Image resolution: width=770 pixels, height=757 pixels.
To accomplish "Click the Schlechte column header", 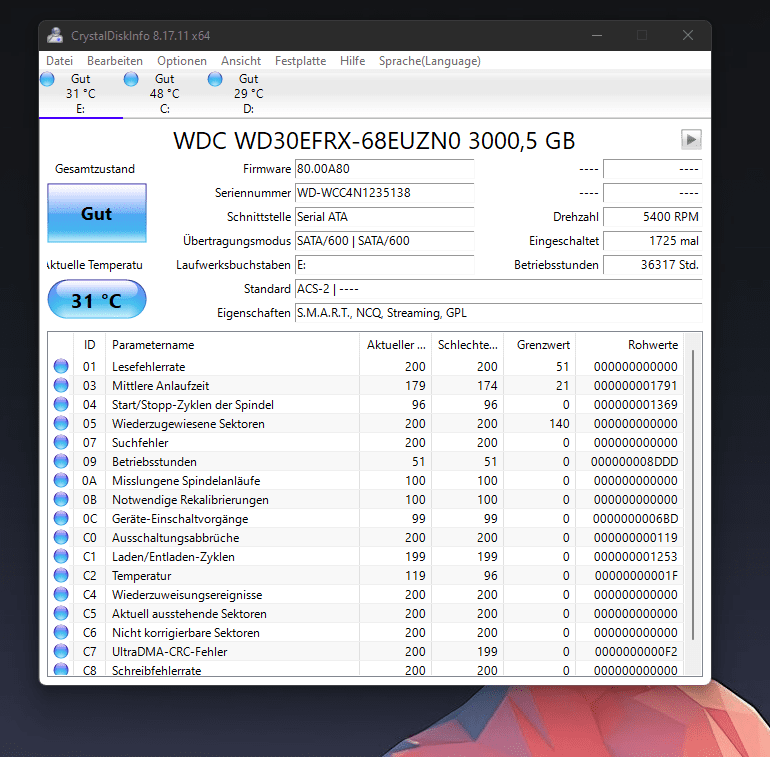I will [x=468, y=345].
